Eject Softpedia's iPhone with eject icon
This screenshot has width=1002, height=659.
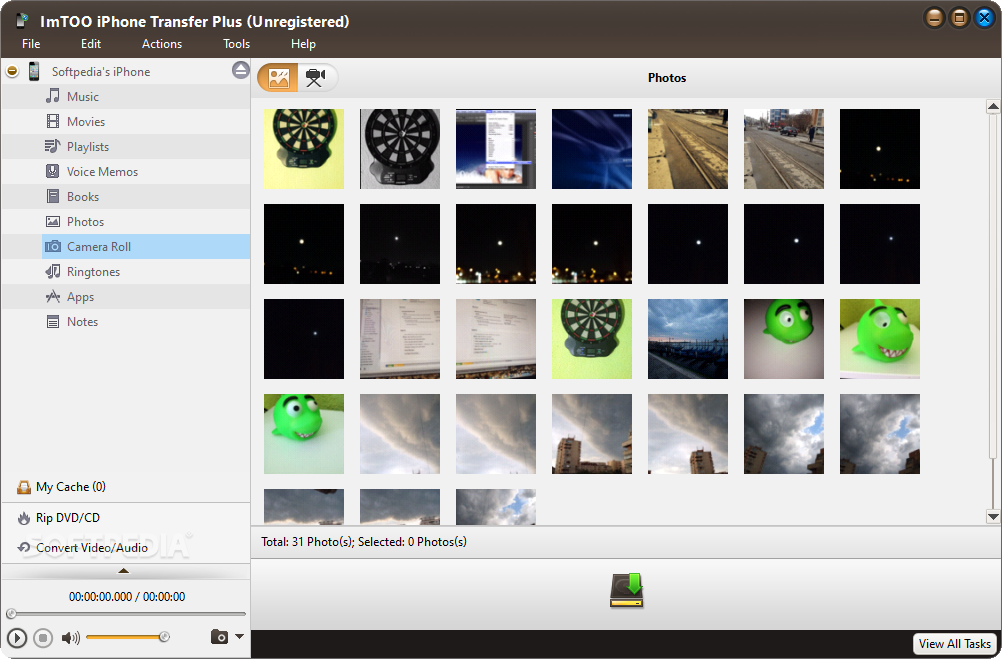[x=240, y=70]
